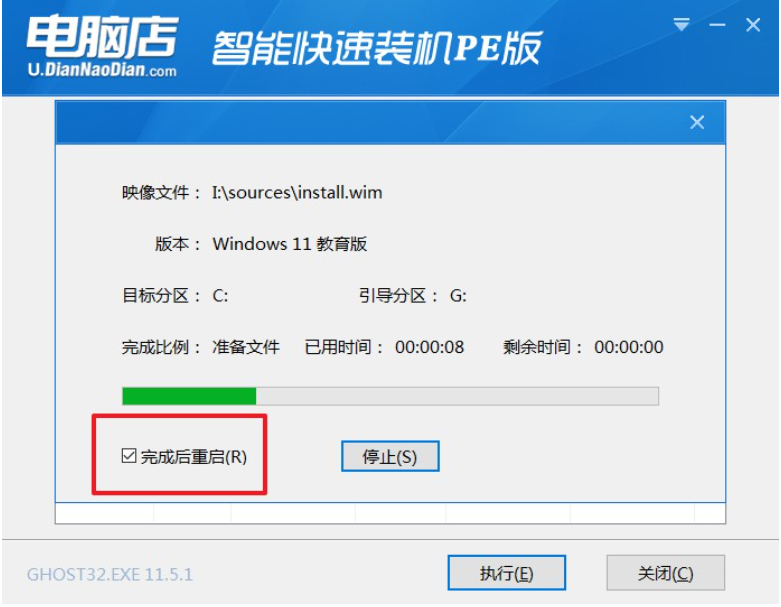
Task: Click U.DianNaoDian.com website text
Action: coord(102,70)
